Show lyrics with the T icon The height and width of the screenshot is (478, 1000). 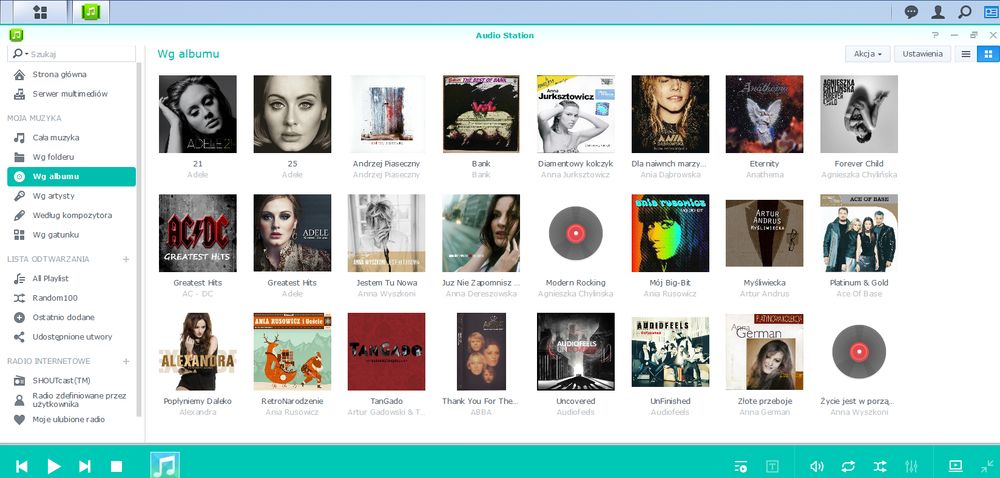coord(772,467)
